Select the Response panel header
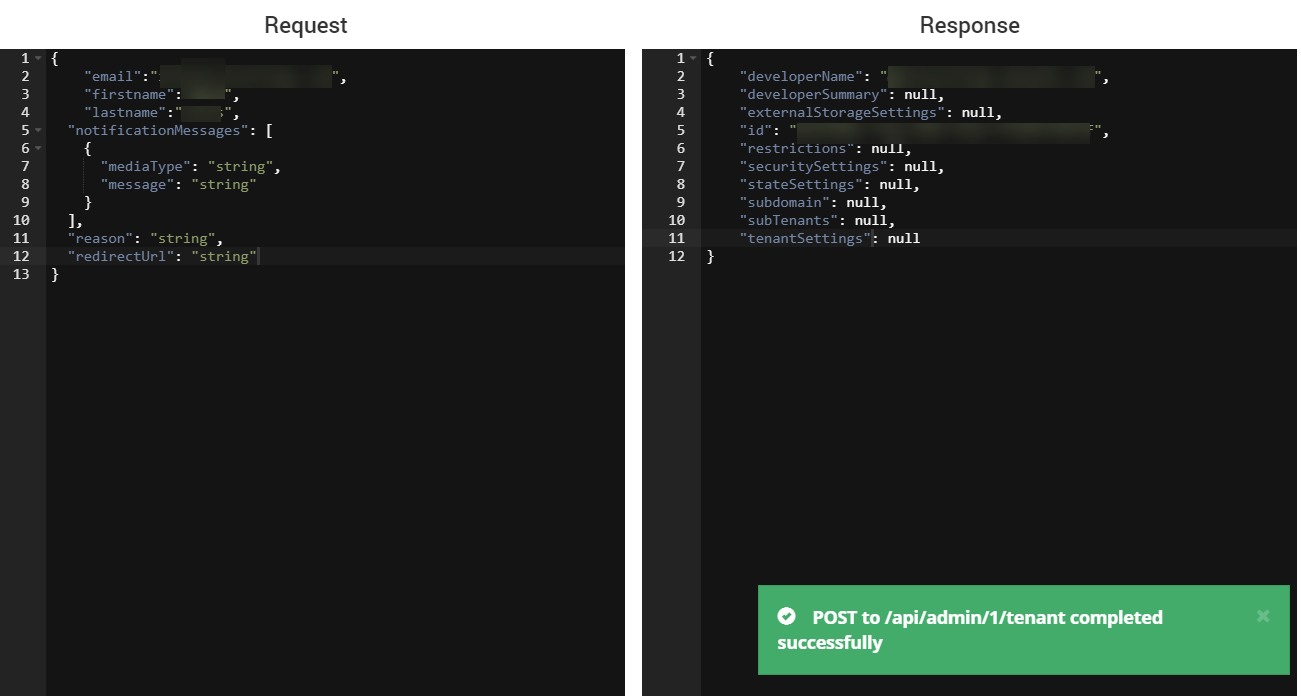This screenshot has width=1301, height=696. [969, 25]
